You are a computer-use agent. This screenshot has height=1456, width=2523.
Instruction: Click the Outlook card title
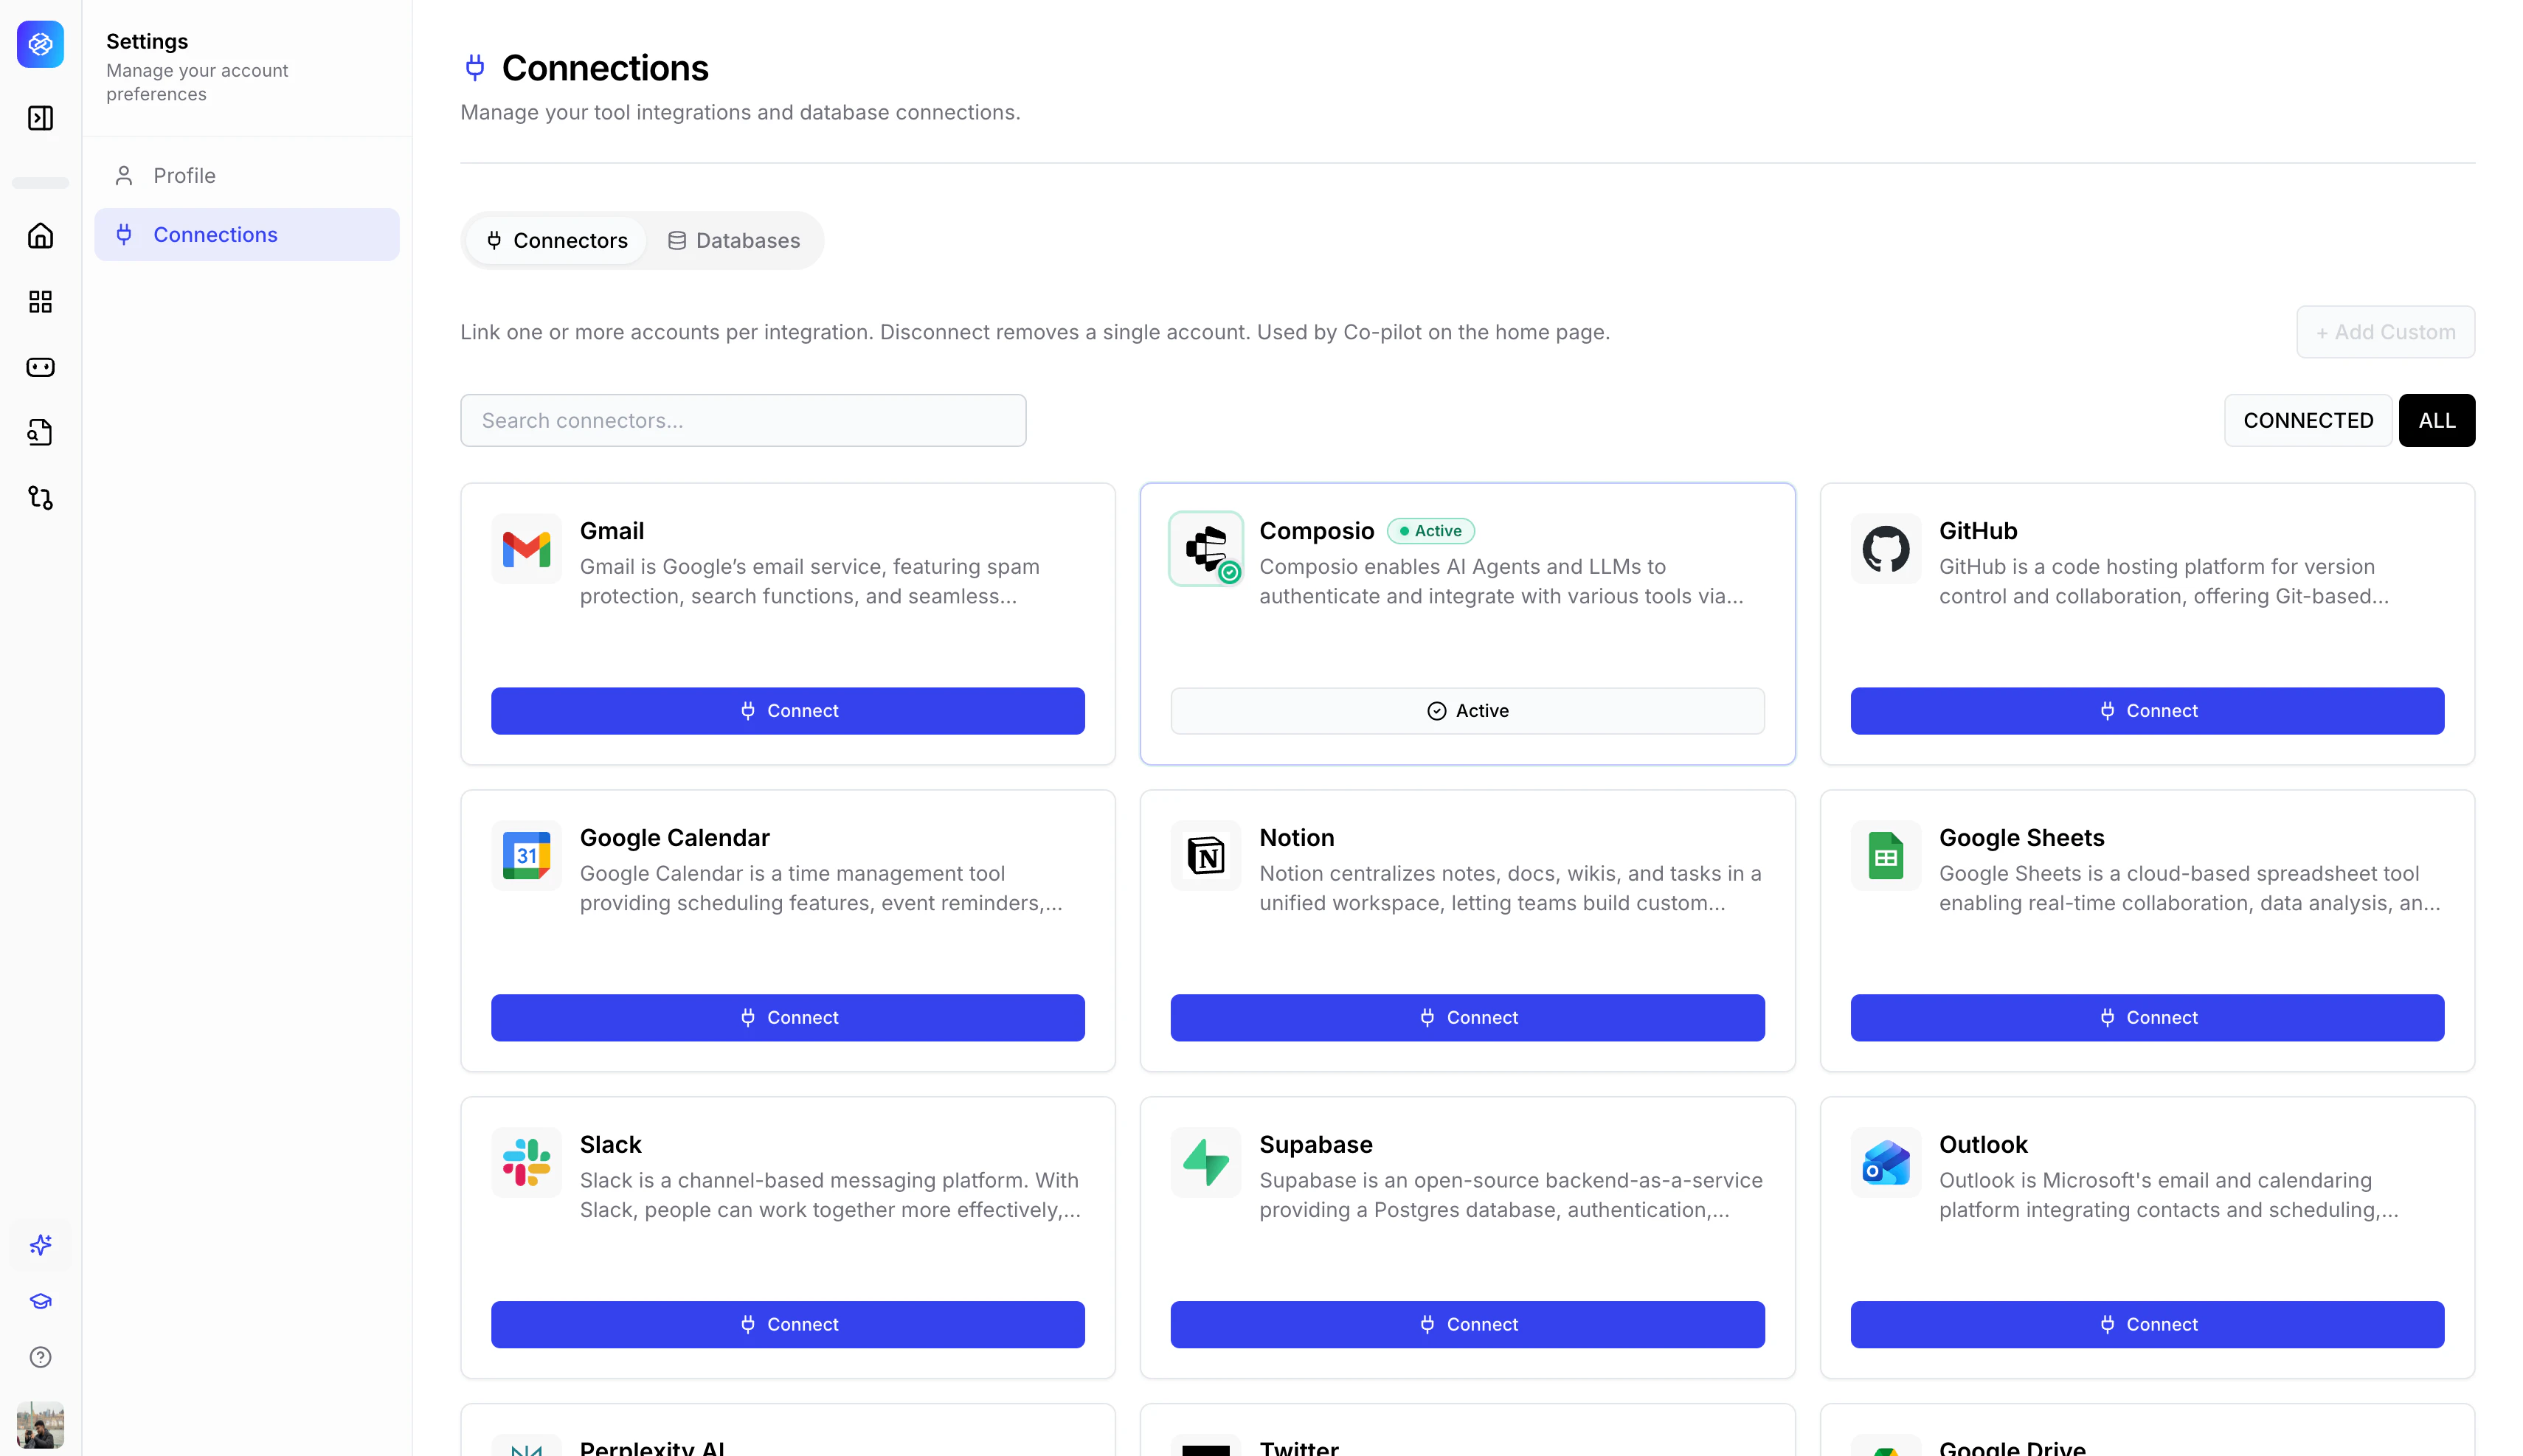coord(1983,1145)
